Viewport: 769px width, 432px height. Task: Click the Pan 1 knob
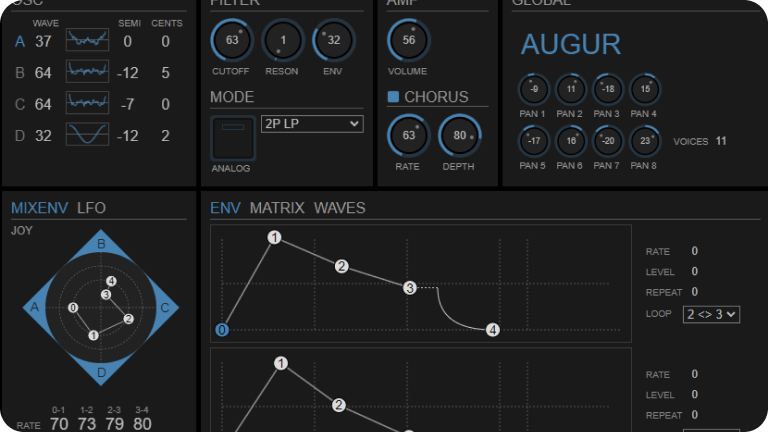point(535,90)
